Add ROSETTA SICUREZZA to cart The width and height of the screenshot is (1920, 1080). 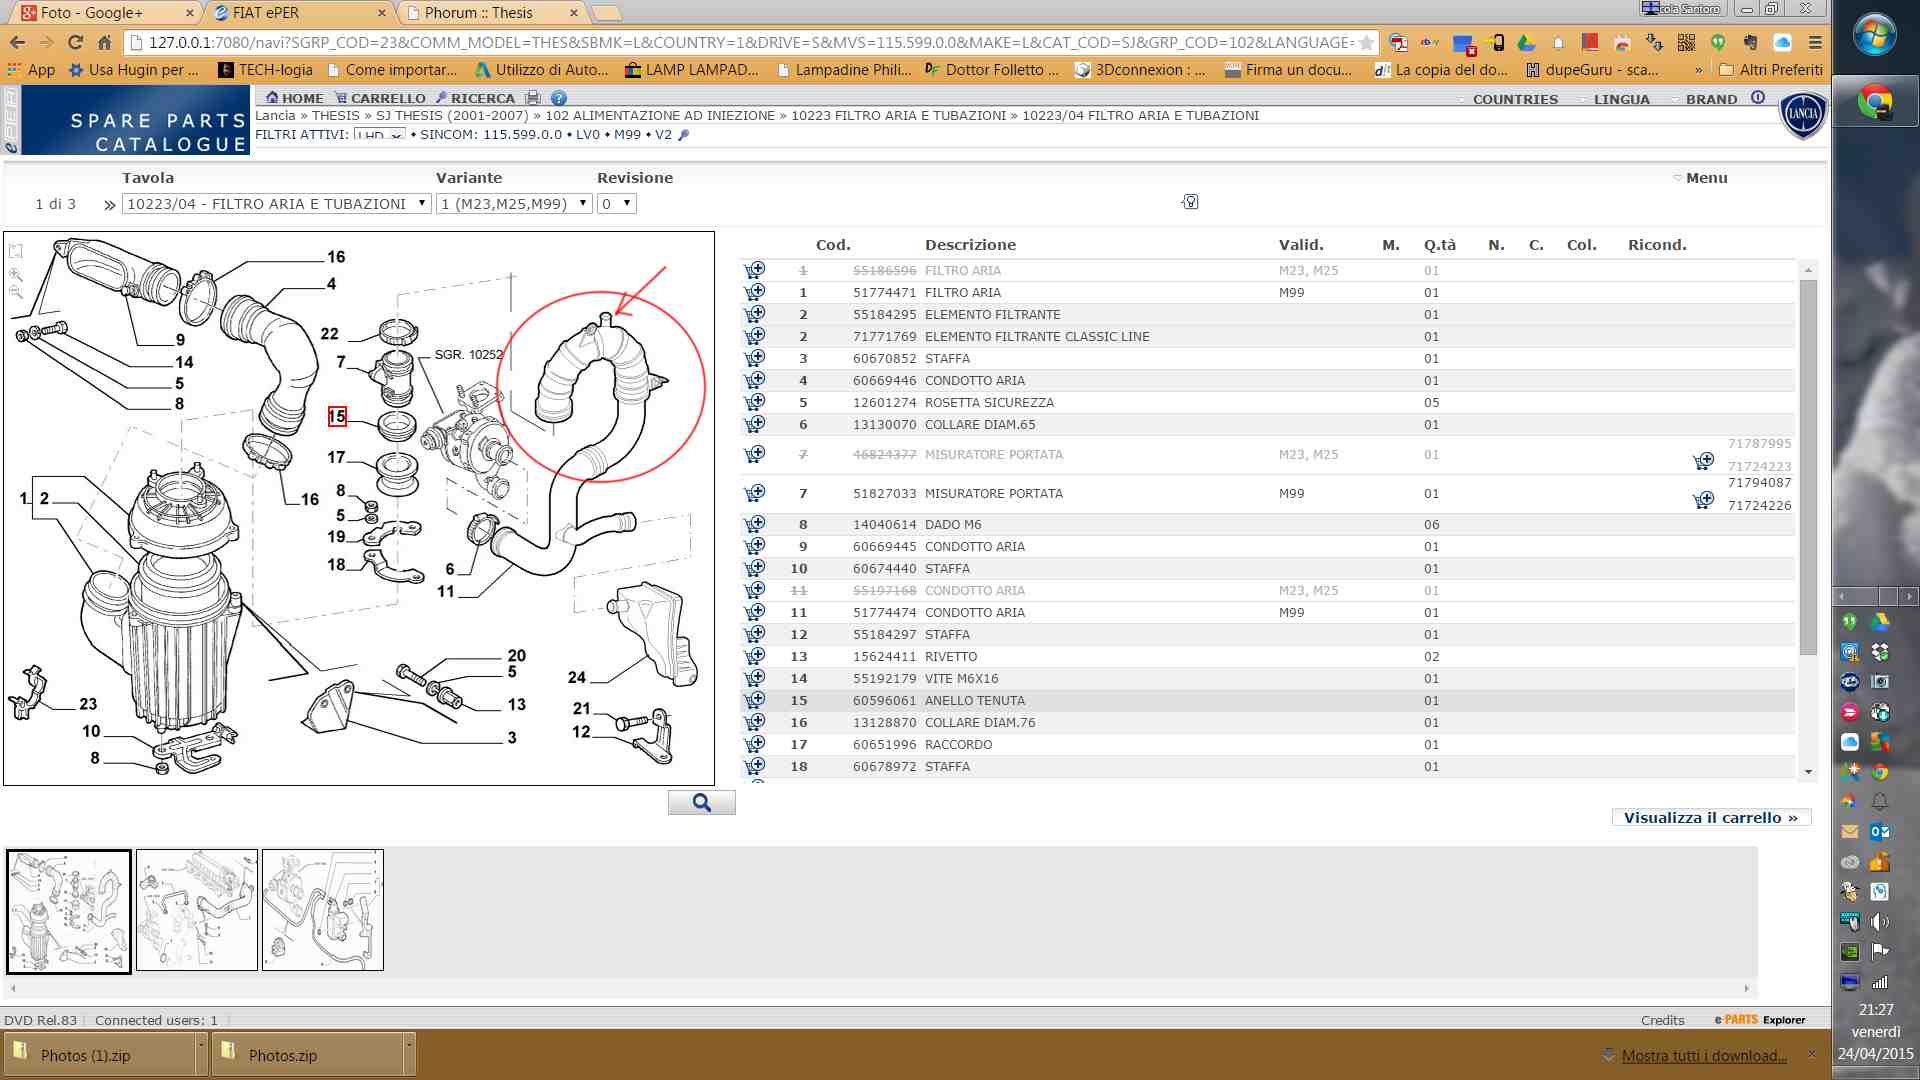755,402
